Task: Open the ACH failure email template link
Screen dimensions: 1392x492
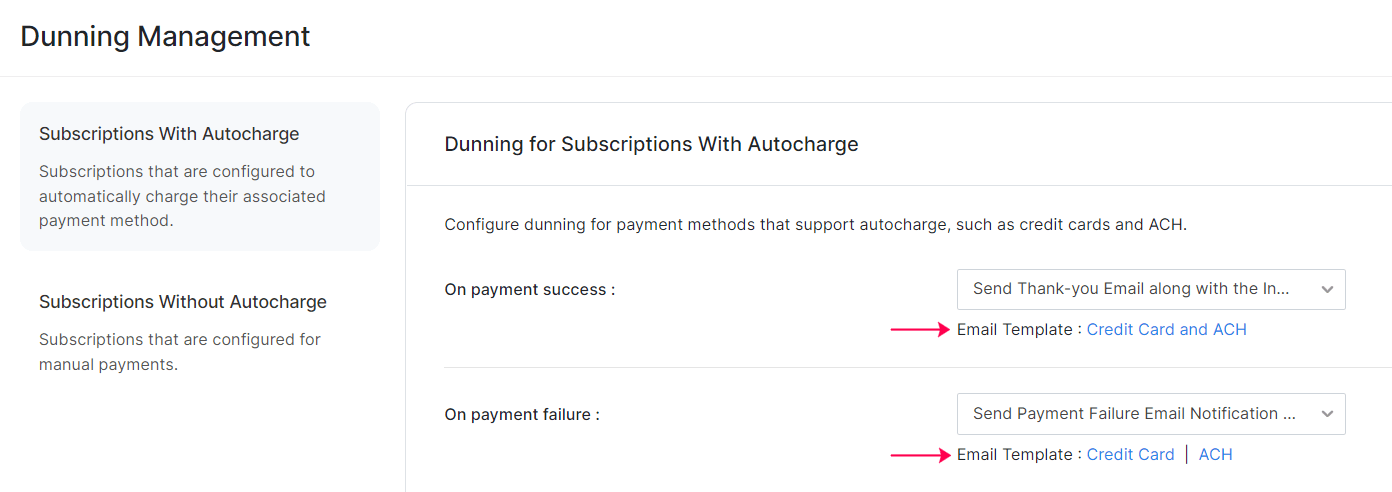Action: pos(1215,455)
